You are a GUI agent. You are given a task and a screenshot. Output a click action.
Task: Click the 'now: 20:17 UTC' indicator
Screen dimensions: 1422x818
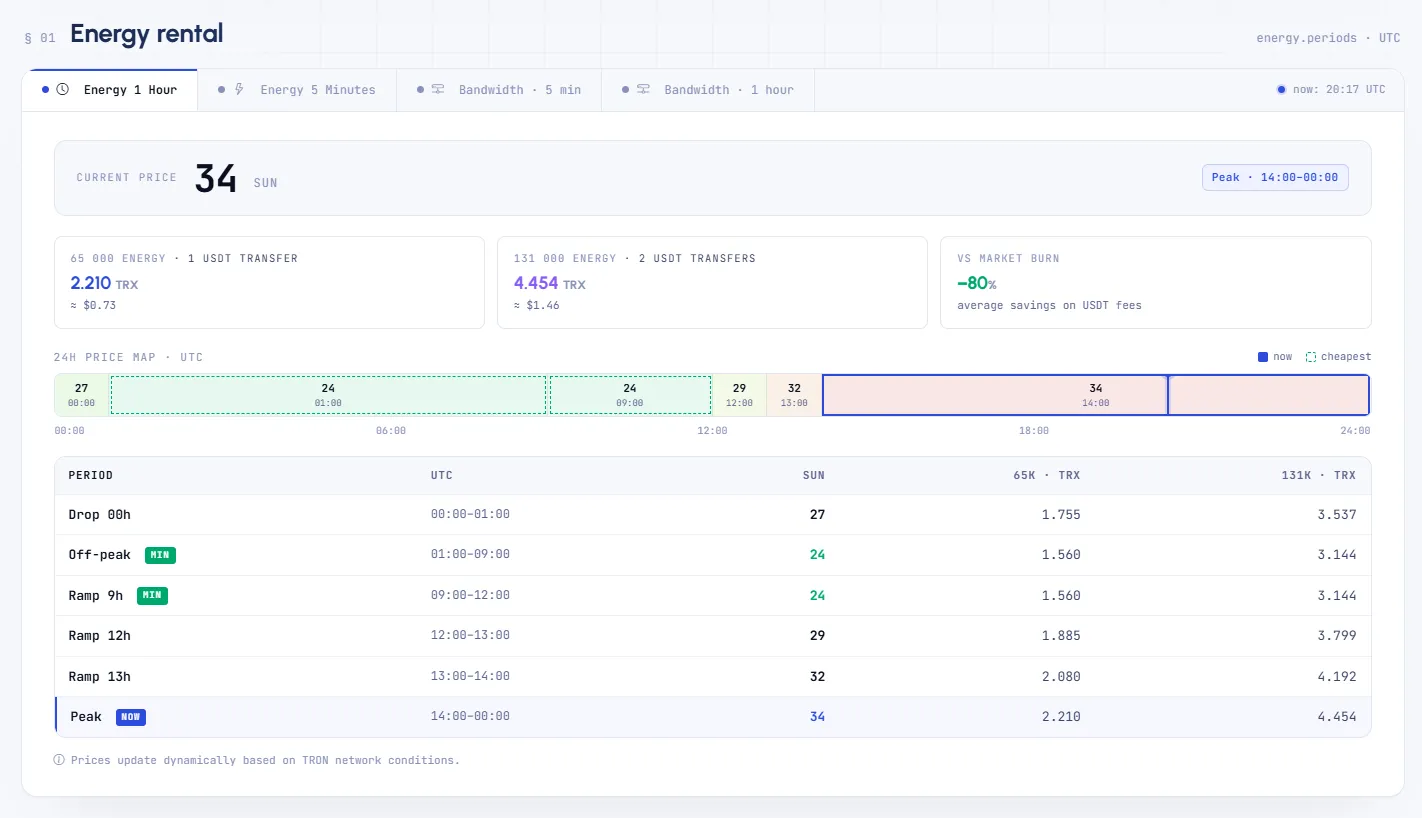pyautogui.click(x=1331, y=90)
